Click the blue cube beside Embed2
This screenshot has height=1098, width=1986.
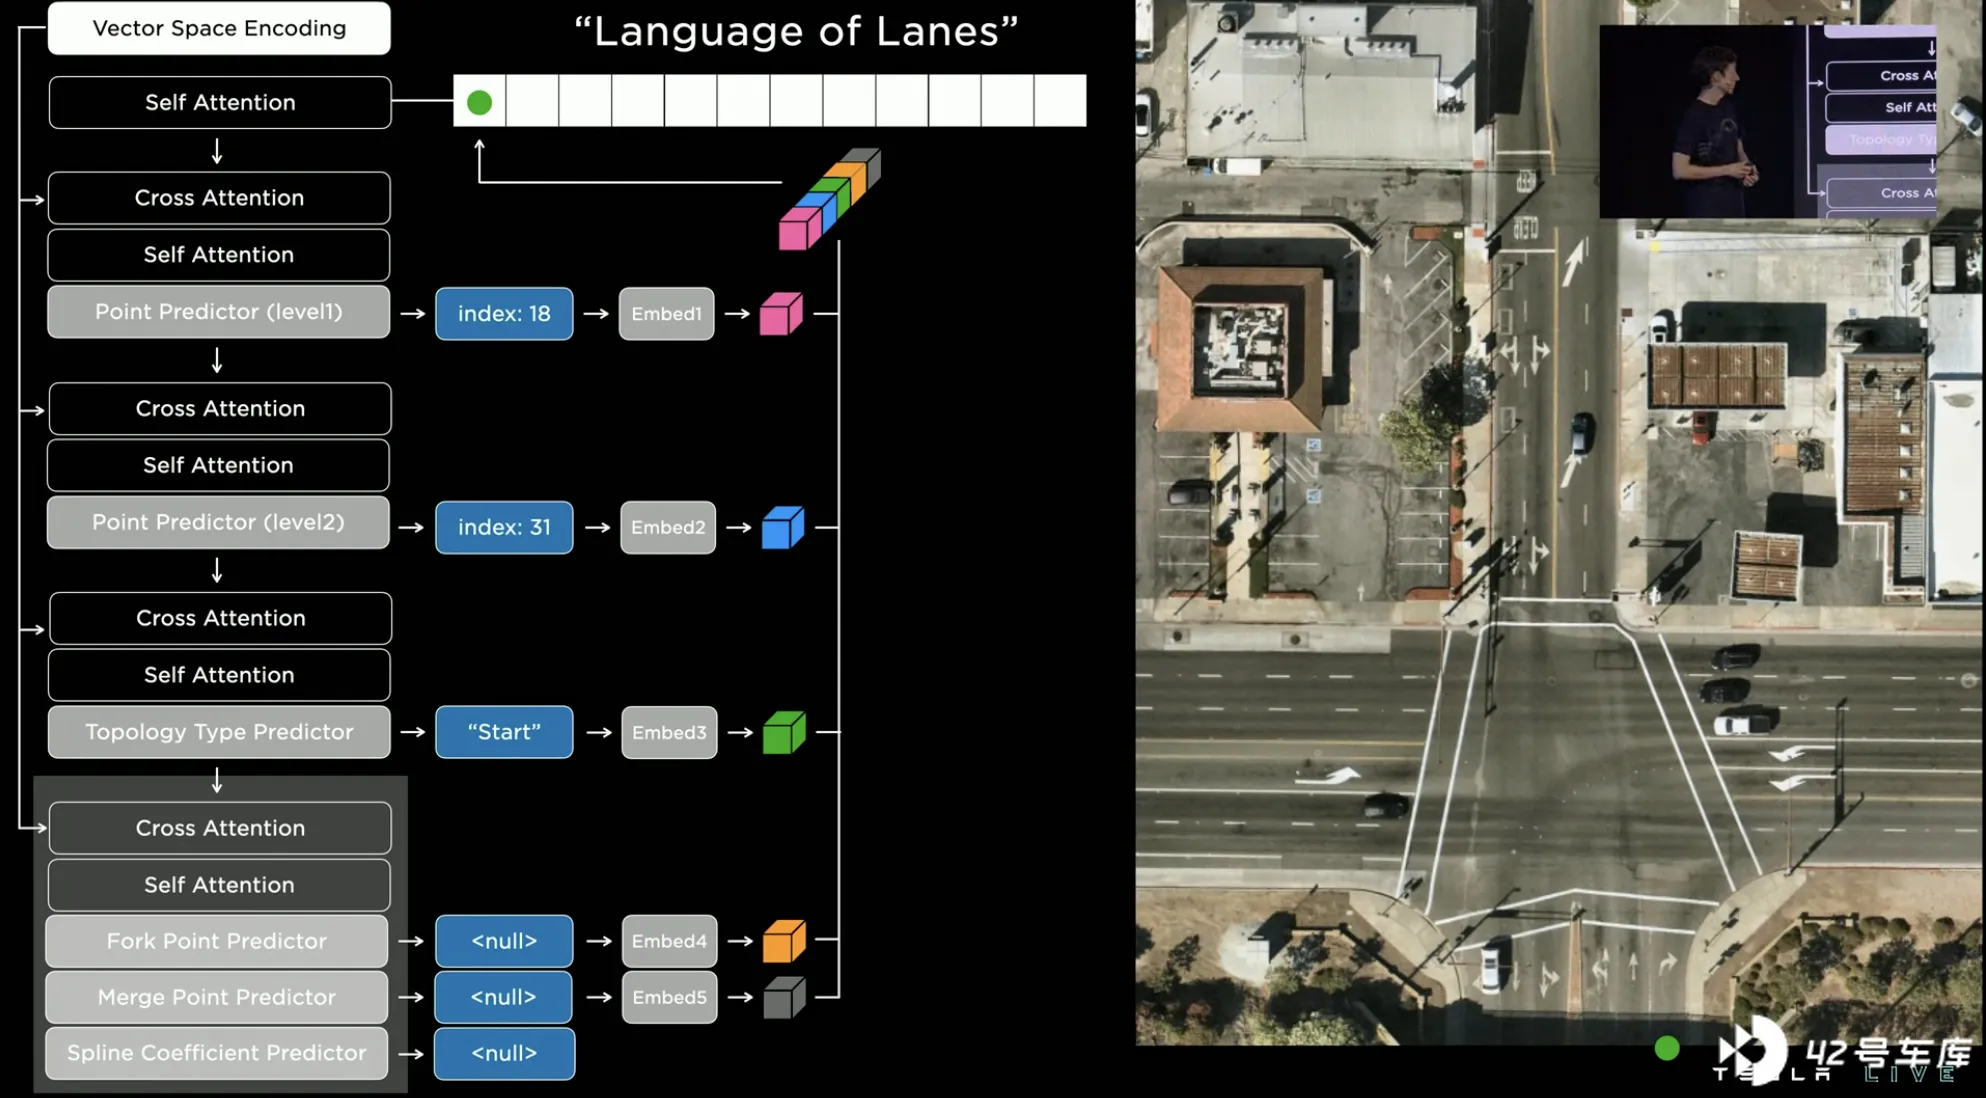(x=783, y=527)
